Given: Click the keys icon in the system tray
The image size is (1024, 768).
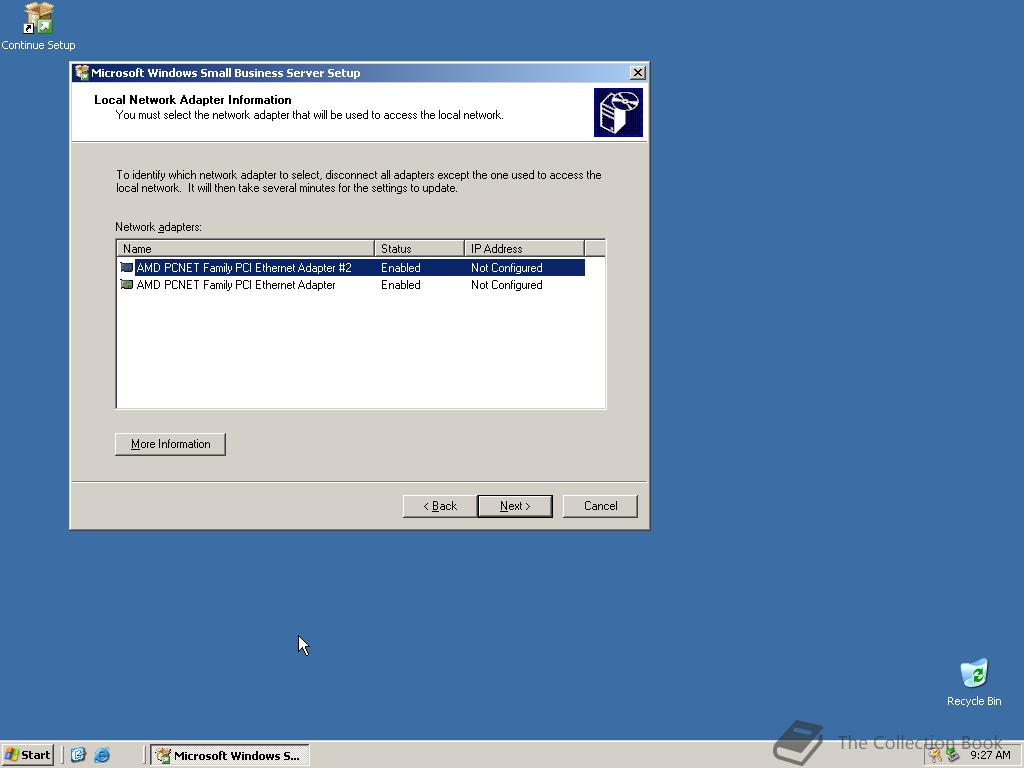Looking at the screenshot, I should click(936, 755).
